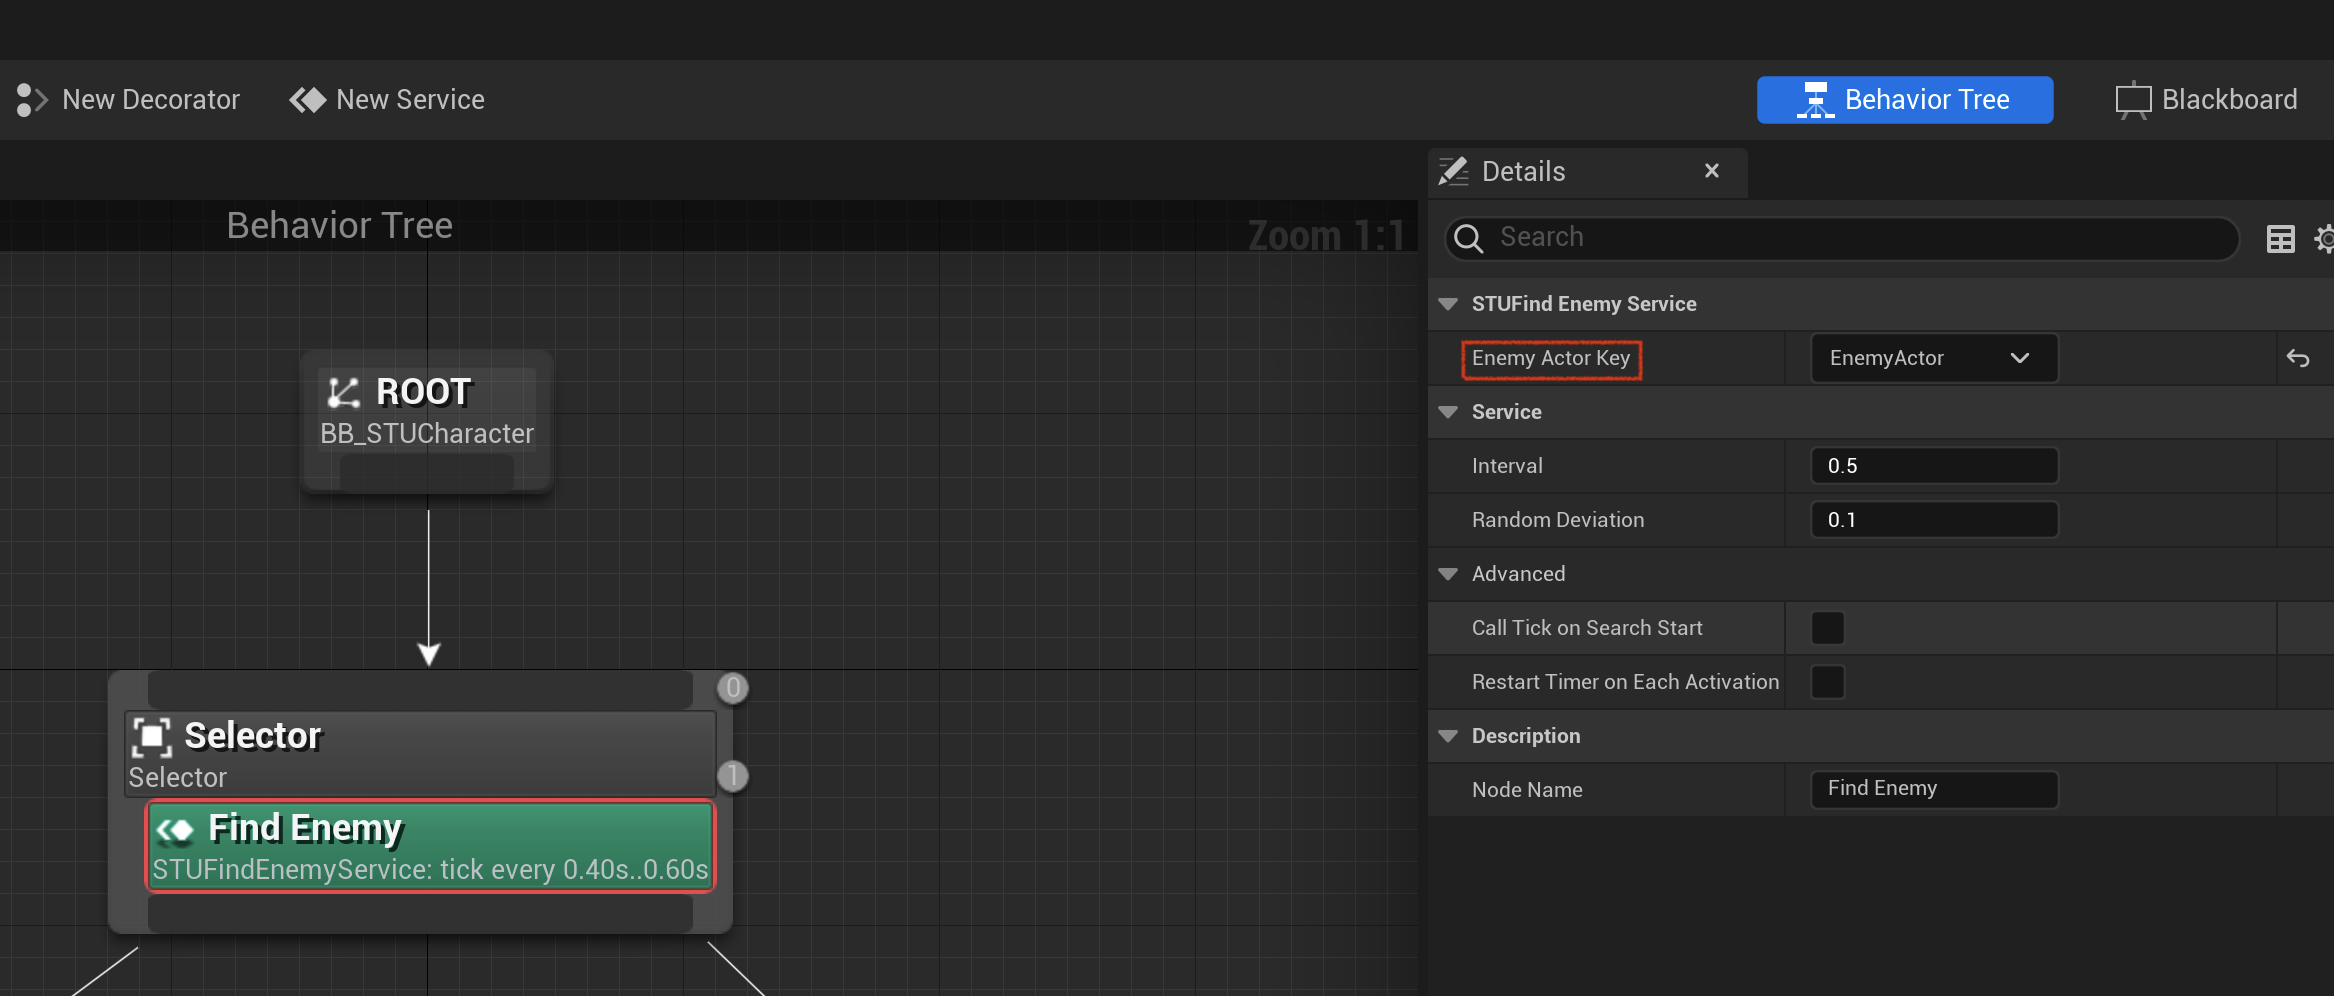
Task: Click the execution index 1 badge
Action: [733, 776]
